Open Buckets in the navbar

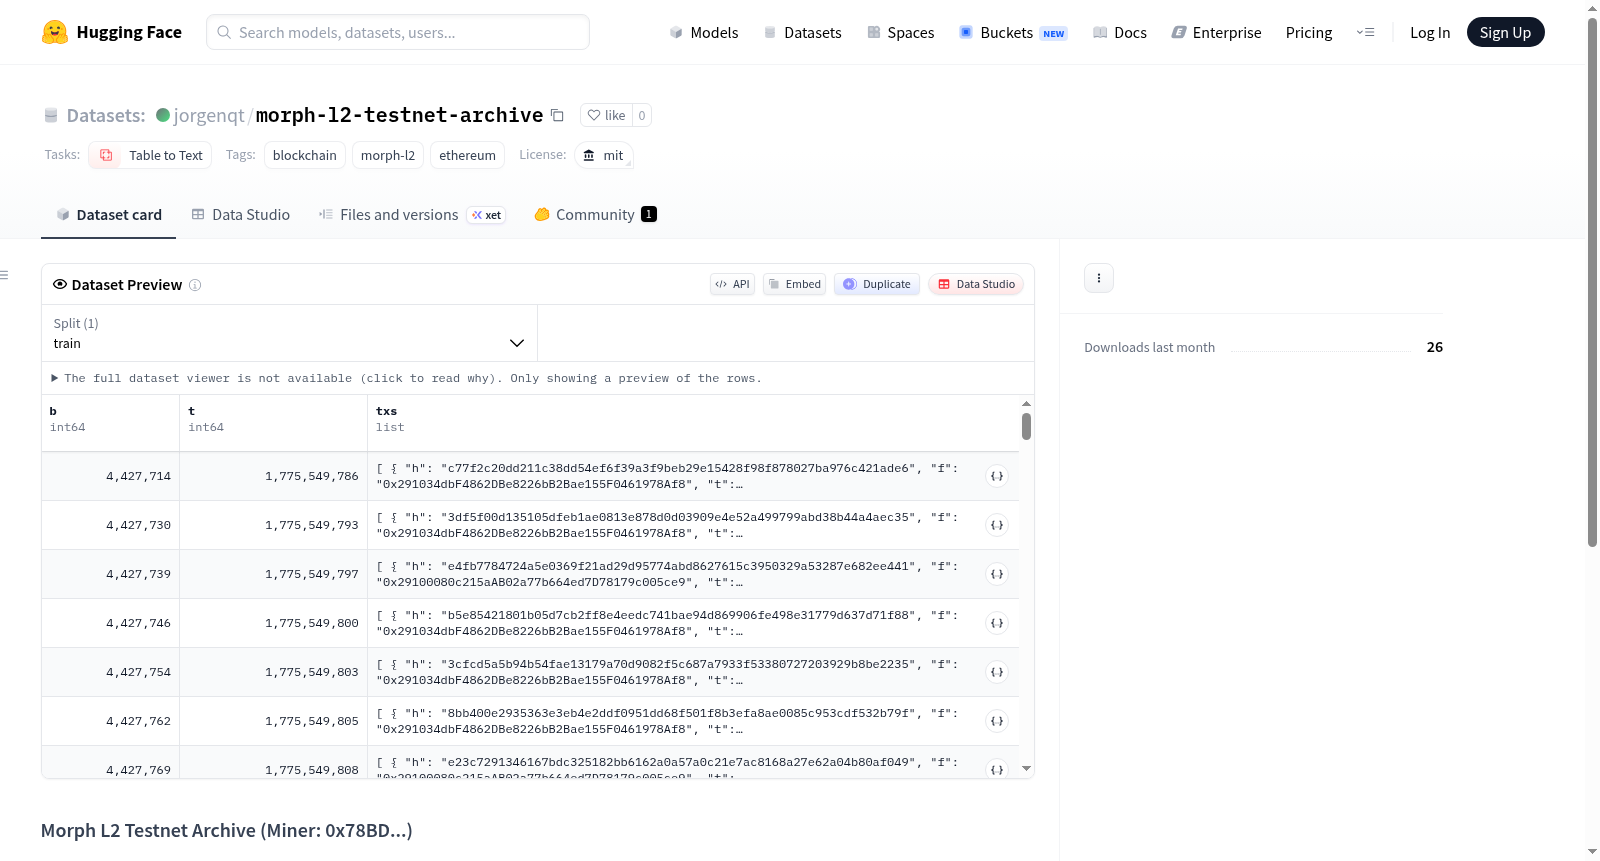(x=1013, y=32)
